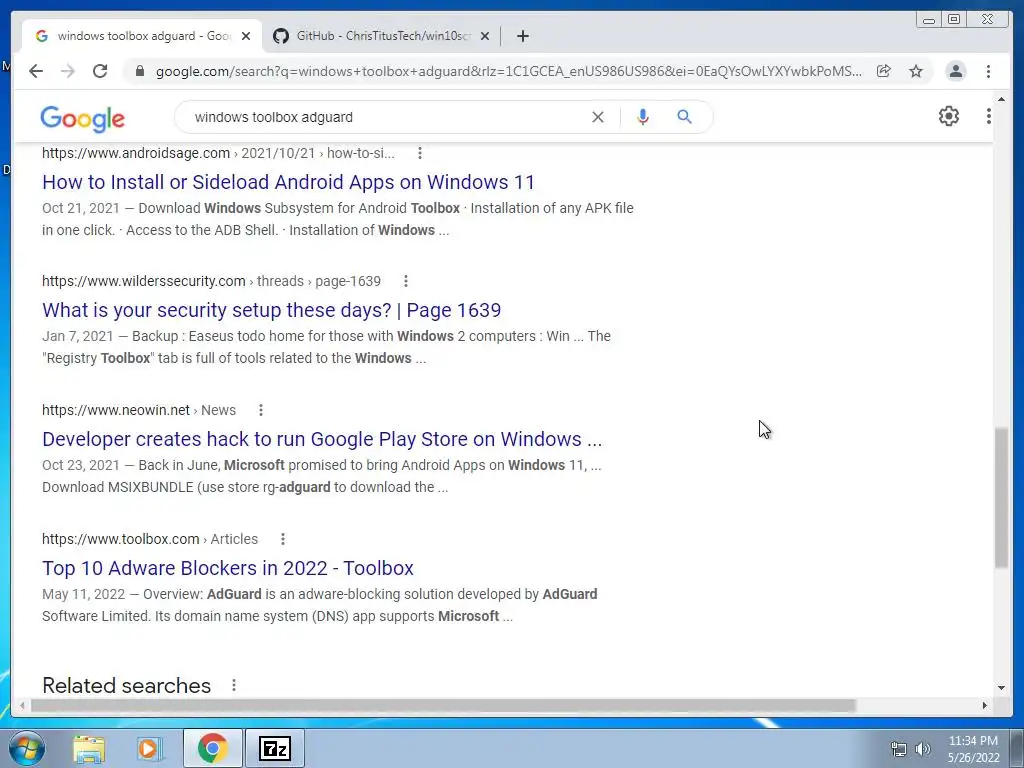The height and width of the screenshot is (768, 1024).
Task: Click the horizontal scrollbar thumb
Action: point(443,705)
